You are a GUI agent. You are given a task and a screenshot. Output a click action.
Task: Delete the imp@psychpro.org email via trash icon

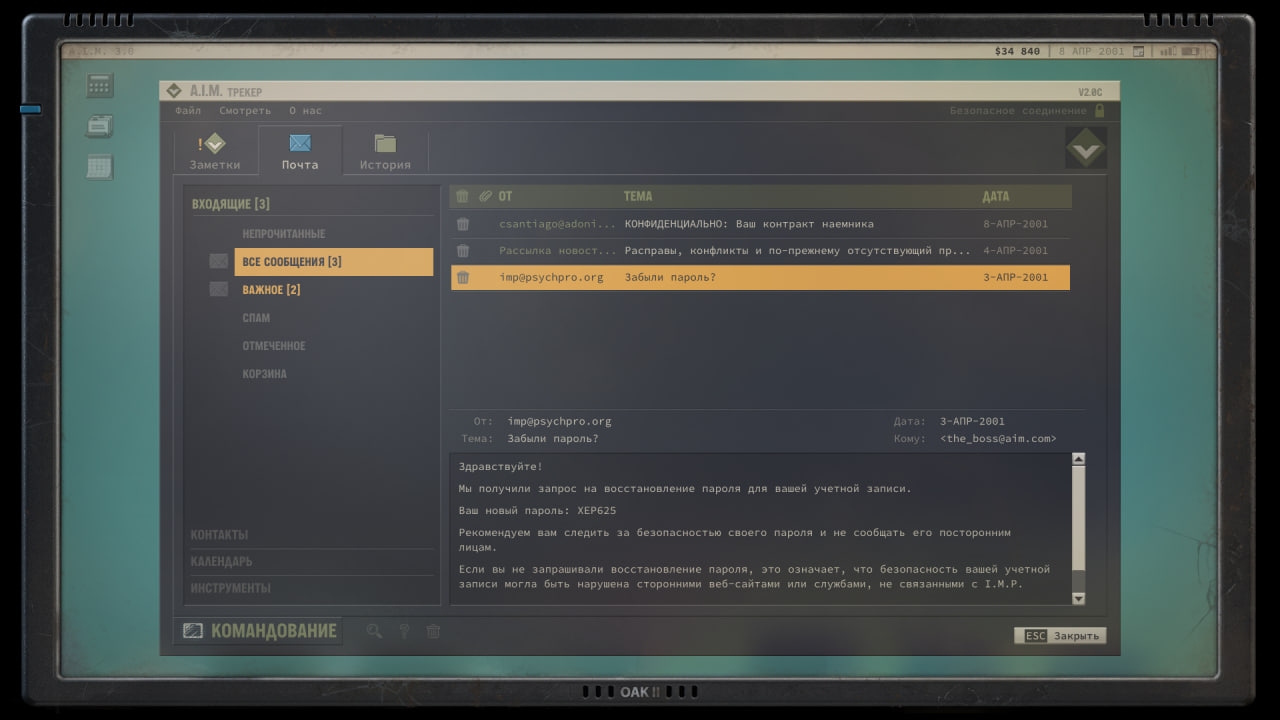click(463, 278)
